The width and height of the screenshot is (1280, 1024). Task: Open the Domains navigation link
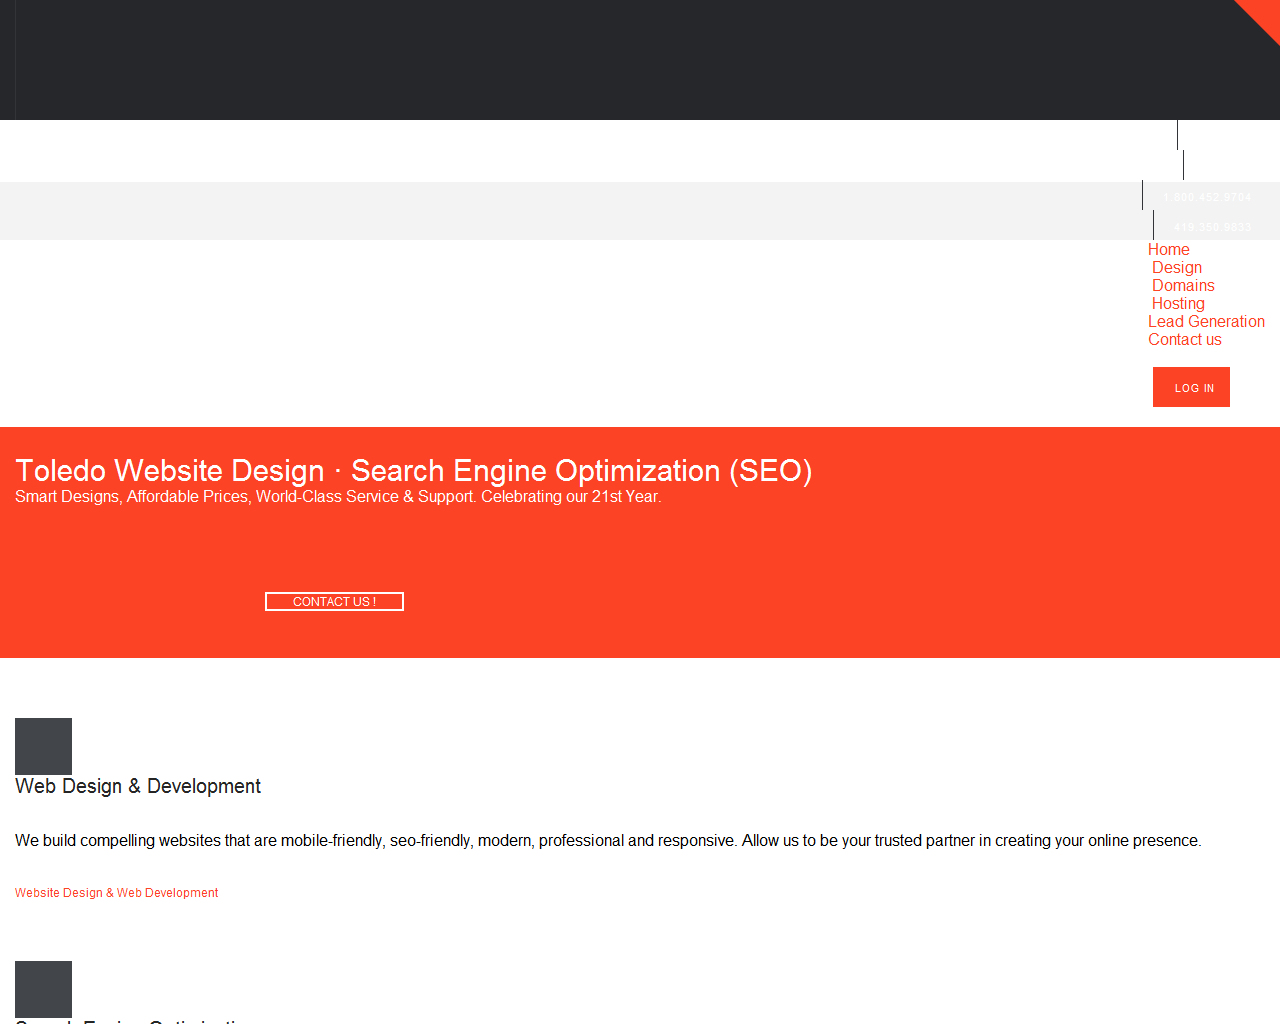1182,286
